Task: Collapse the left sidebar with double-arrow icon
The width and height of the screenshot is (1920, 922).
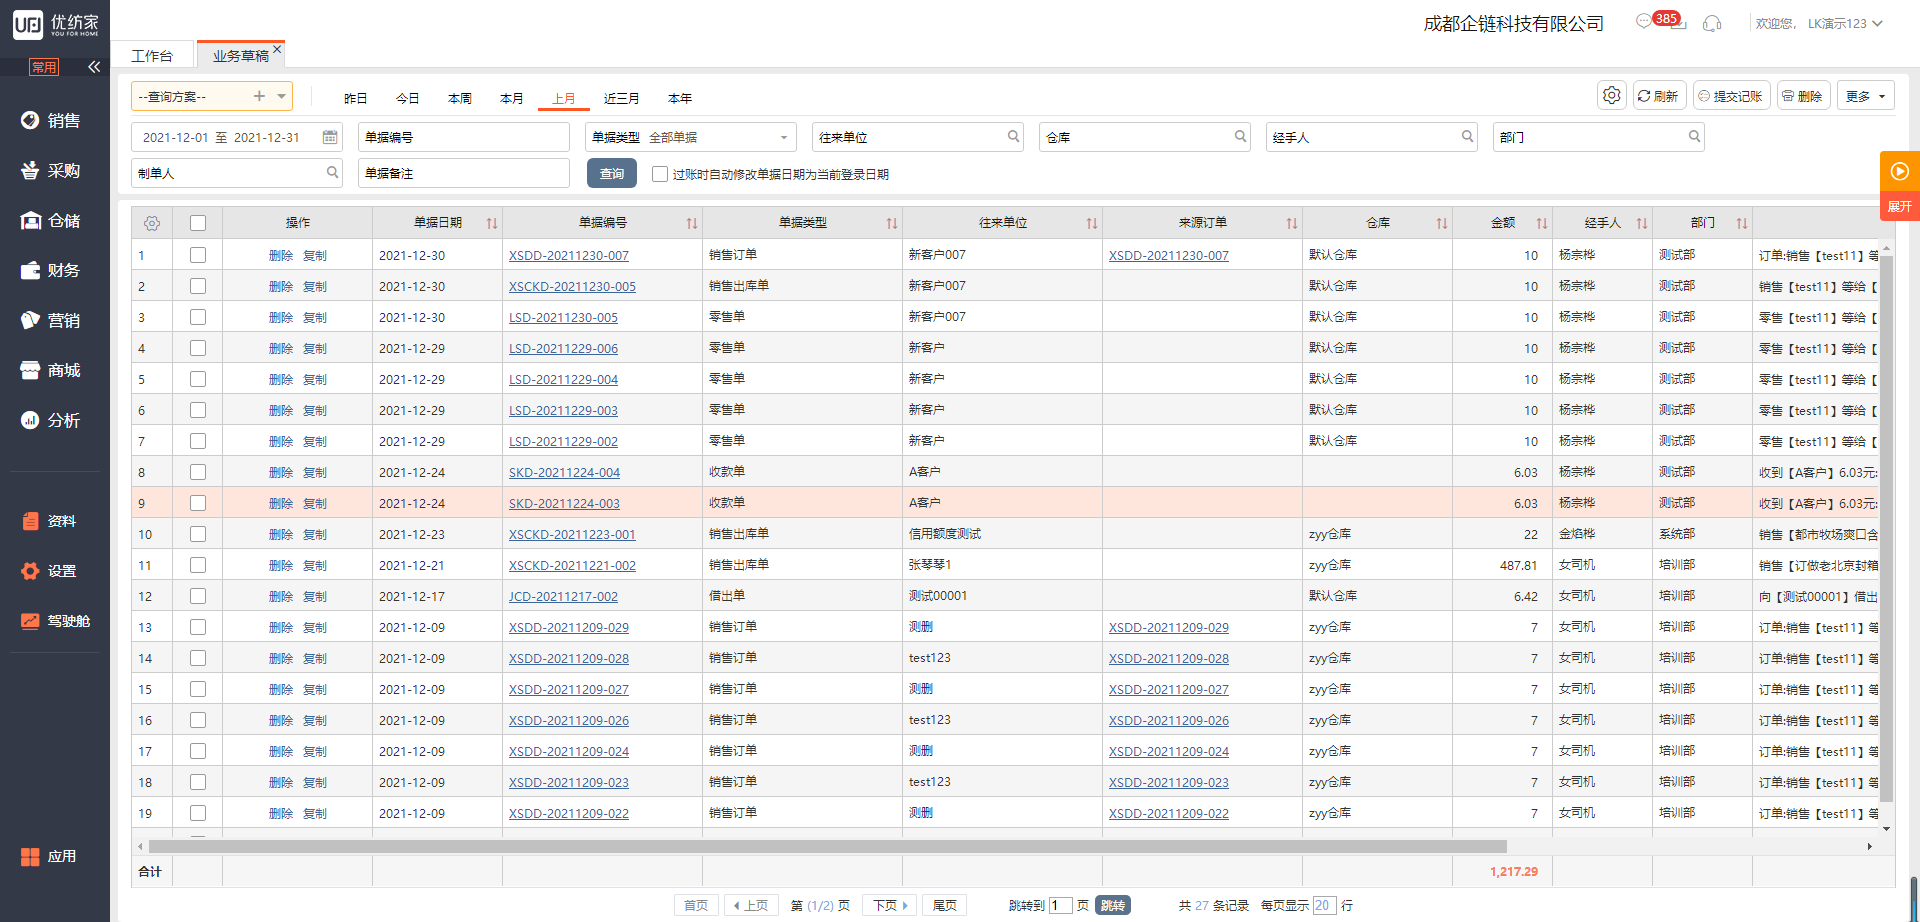Action: point(94,67)
